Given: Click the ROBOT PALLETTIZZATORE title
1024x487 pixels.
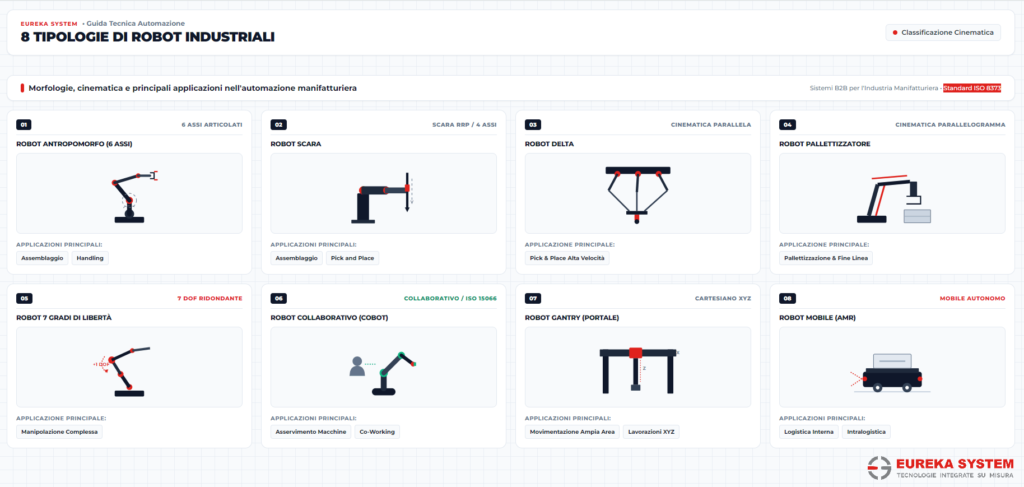Looking at the screenshot, I should [825, 144].
